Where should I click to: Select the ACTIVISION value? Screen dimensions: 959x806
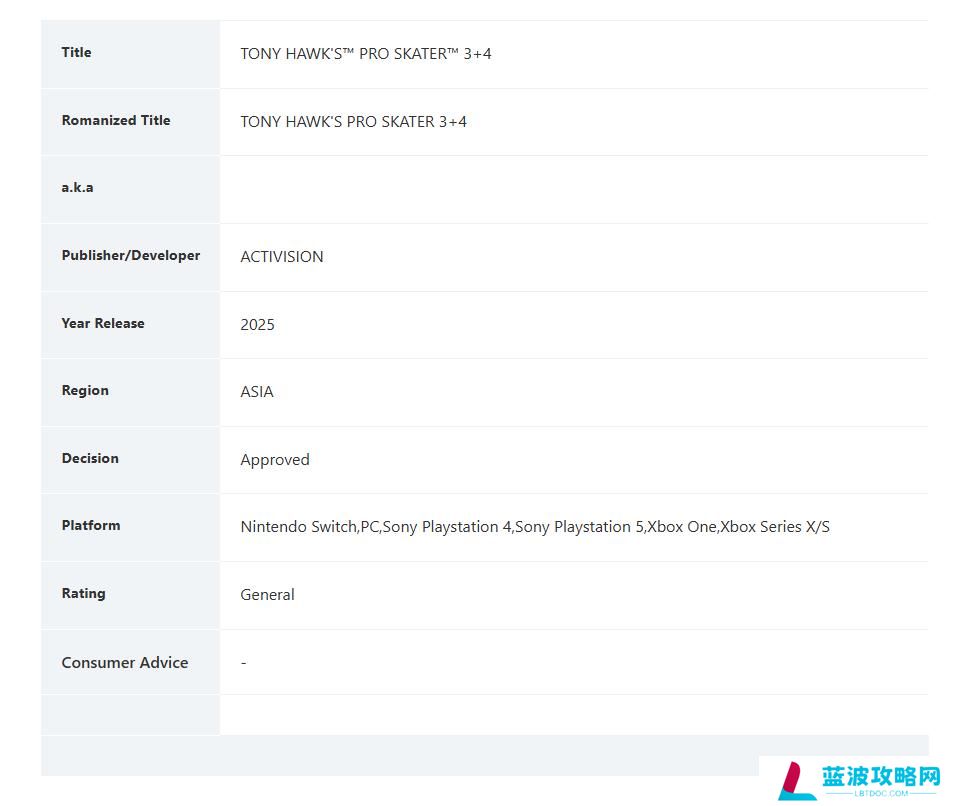pyautogui.click(x=282, y=257)
